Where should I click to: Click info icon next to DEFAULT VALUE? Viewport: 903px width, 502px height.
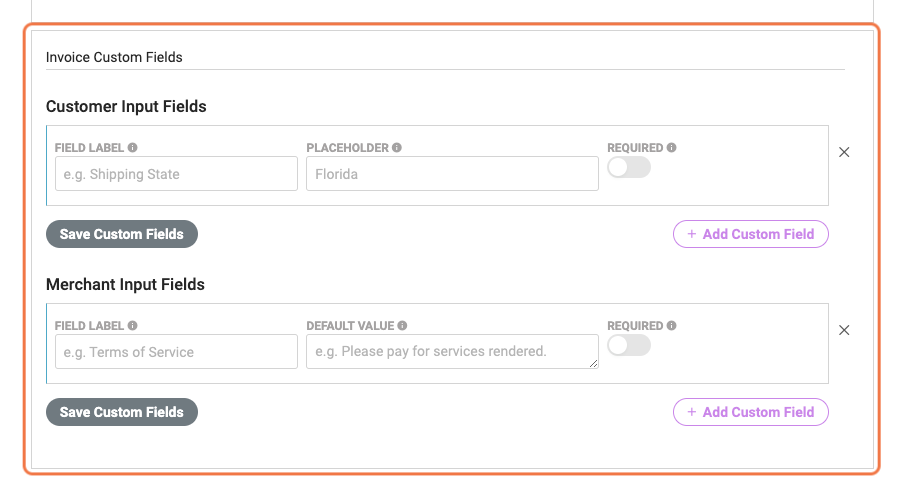402,325
